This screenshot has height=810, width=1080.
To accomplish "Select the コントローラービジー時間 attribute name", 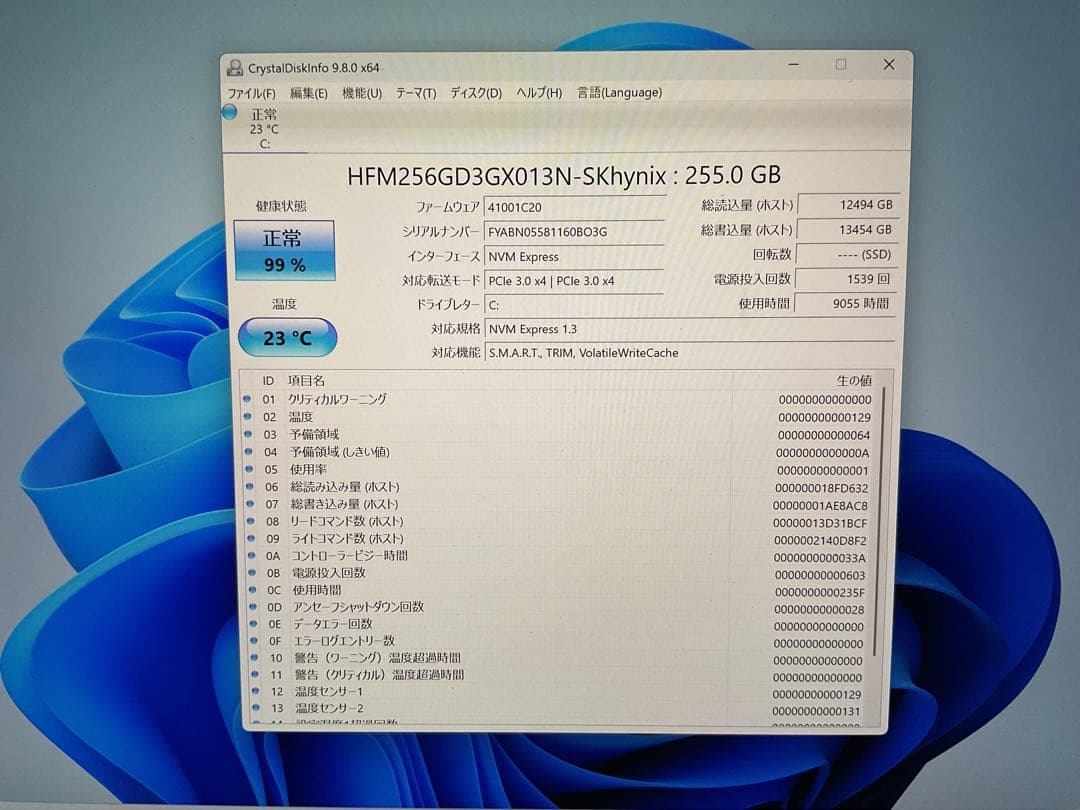I will tap(349, 555).
